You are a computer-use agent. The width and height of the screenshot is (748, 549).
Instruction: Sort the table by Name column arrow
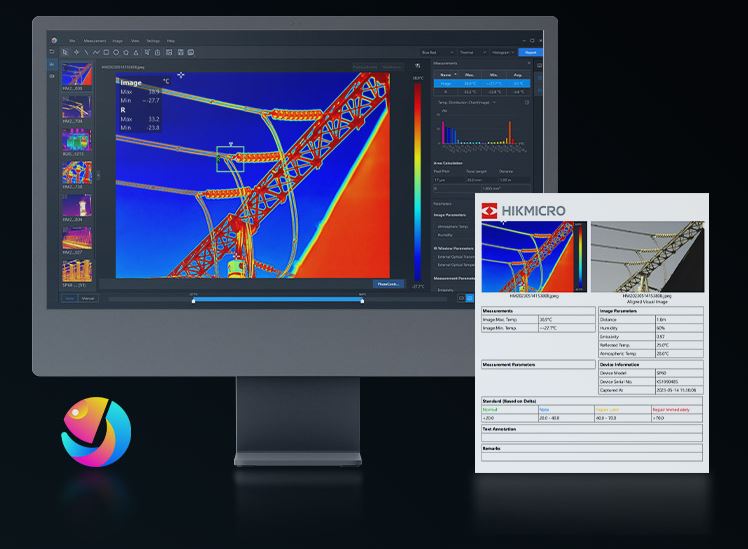click(455, 74)
